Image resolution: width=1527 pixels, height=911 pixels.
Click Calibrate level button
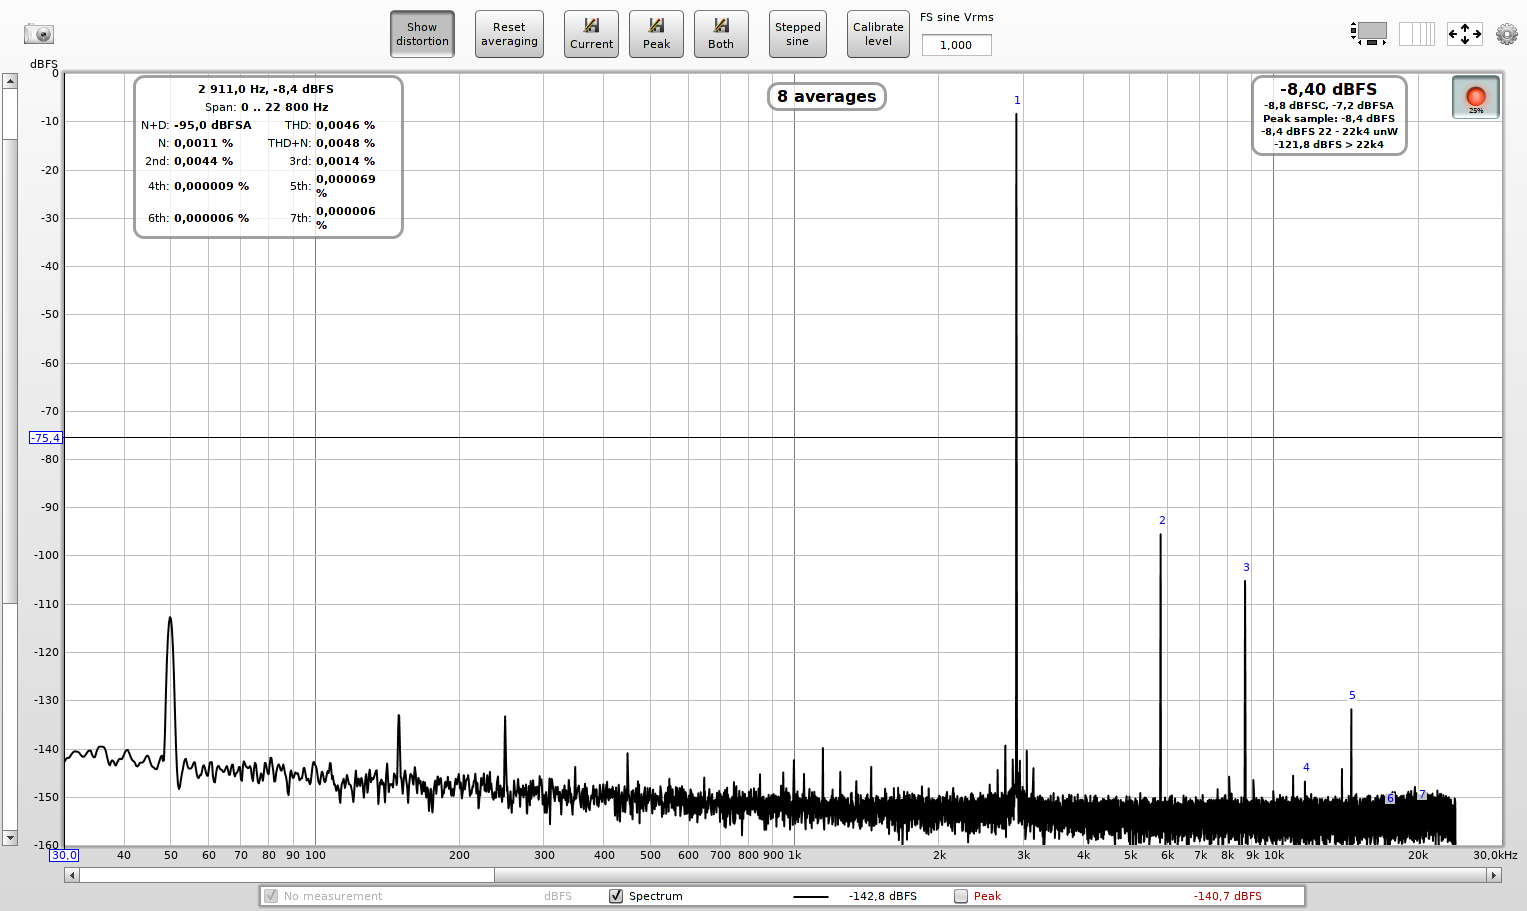[878, 34]
